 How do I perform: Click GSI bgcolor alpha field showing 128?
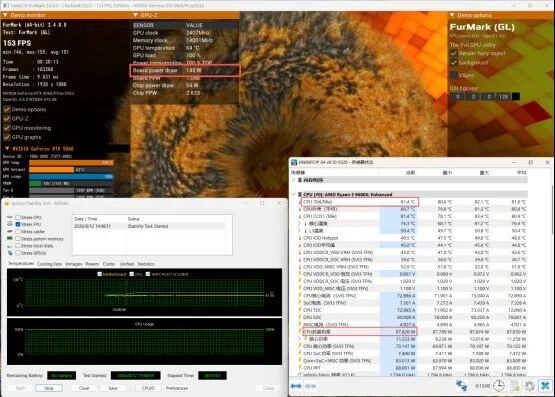pos(503,97)
